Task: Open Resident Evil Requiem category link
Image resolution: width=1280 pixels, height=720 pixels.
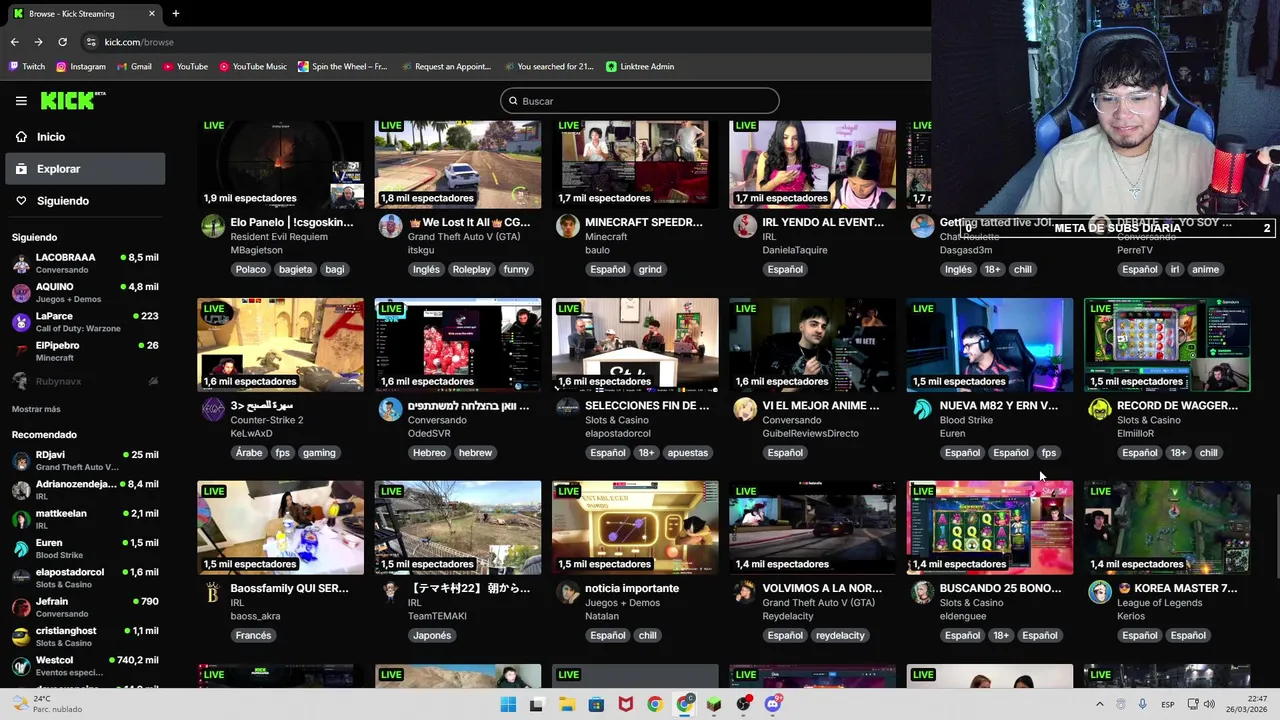Action: click(x=279, y=237)
